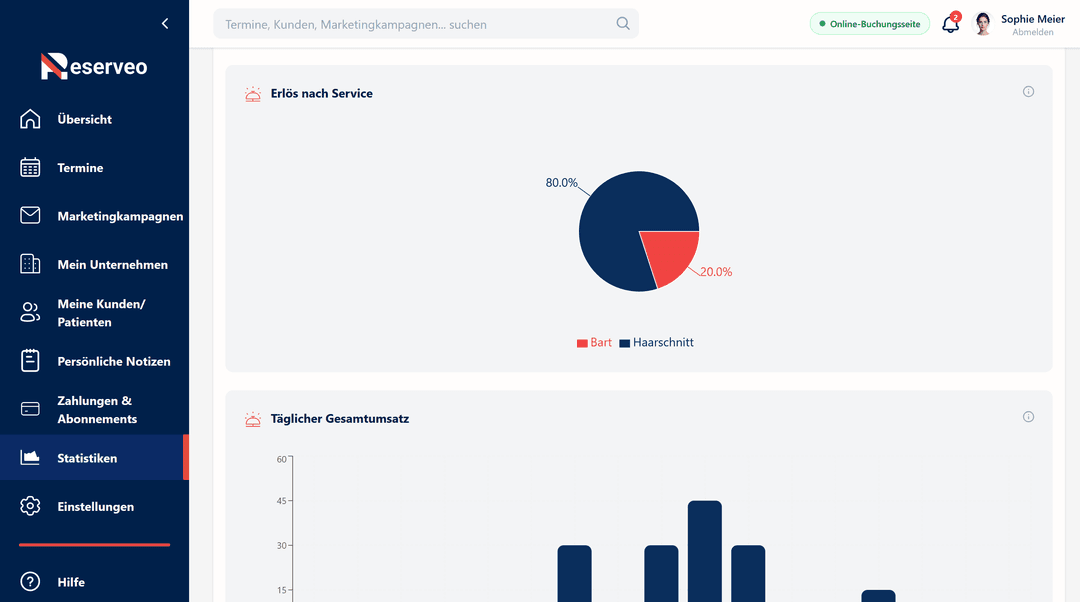Image resolution: width=1080 pixels, height=602 pixels.
Task: Navigate to Zahlungen & Abonnements
Action: pos(94,410)
